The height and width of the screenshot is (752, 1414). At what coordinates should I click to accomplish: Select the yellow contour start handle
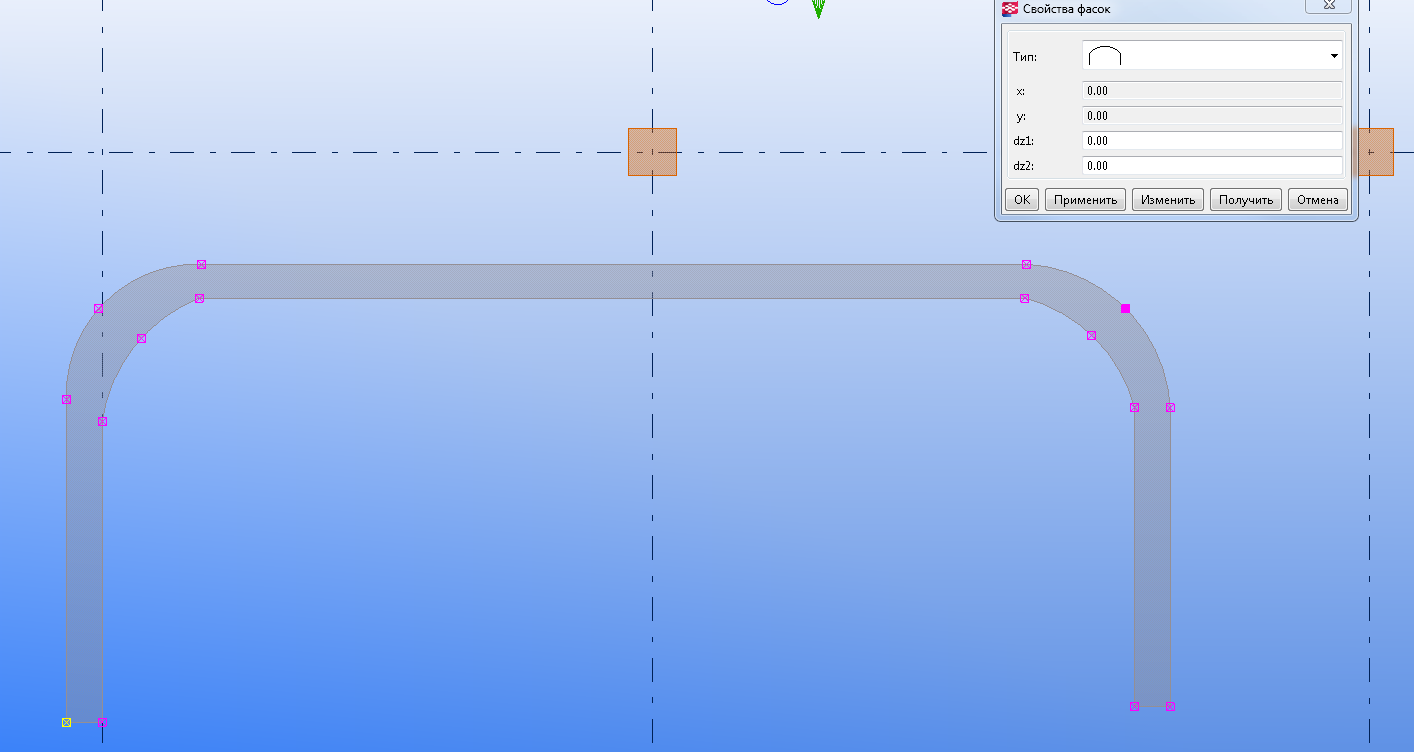pyautogui.click(x=67, y=722)
